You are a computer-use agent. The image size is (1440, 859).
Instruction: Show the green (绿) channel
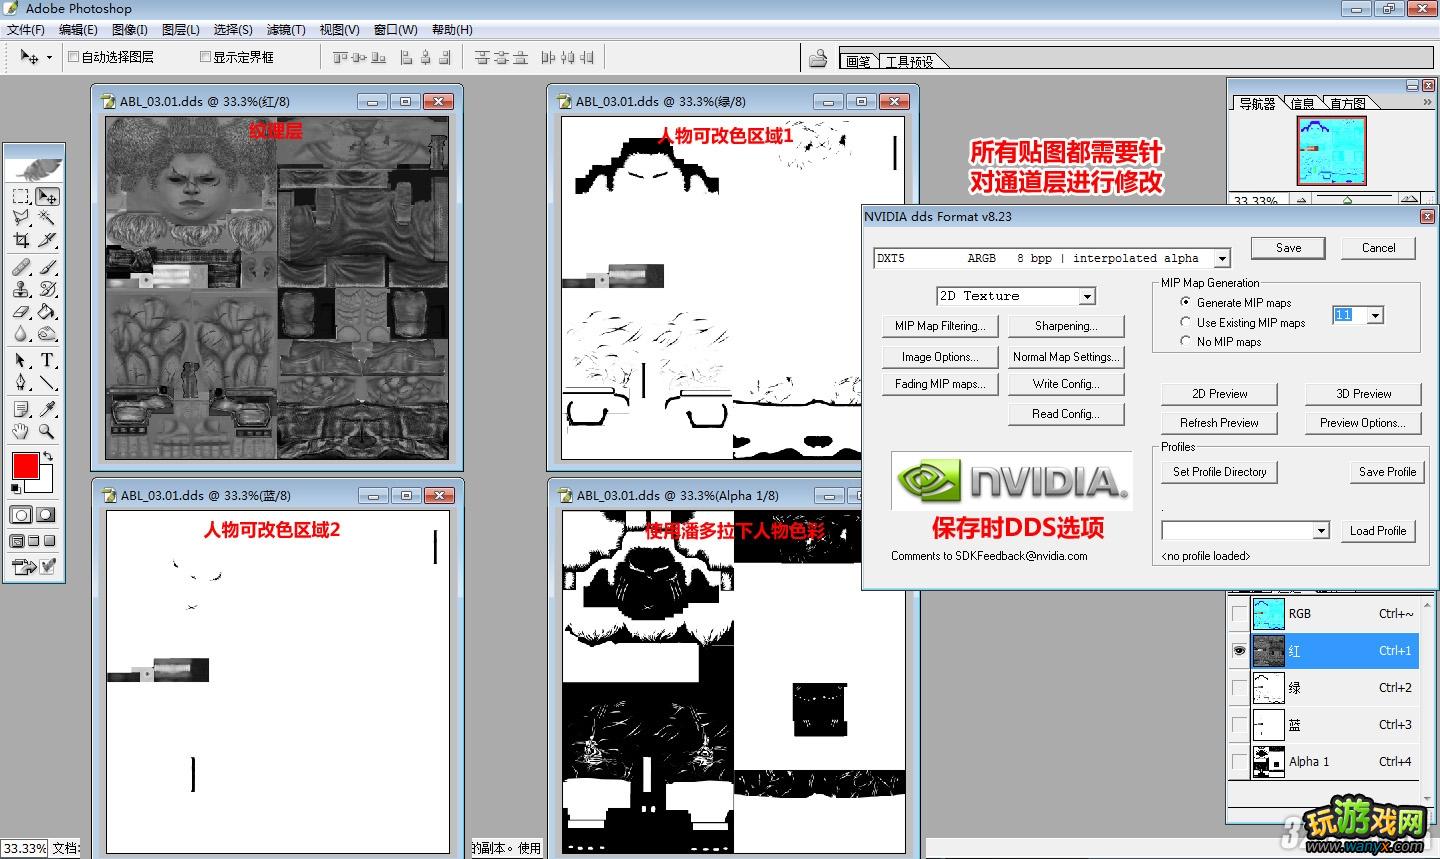[1239, 688]
